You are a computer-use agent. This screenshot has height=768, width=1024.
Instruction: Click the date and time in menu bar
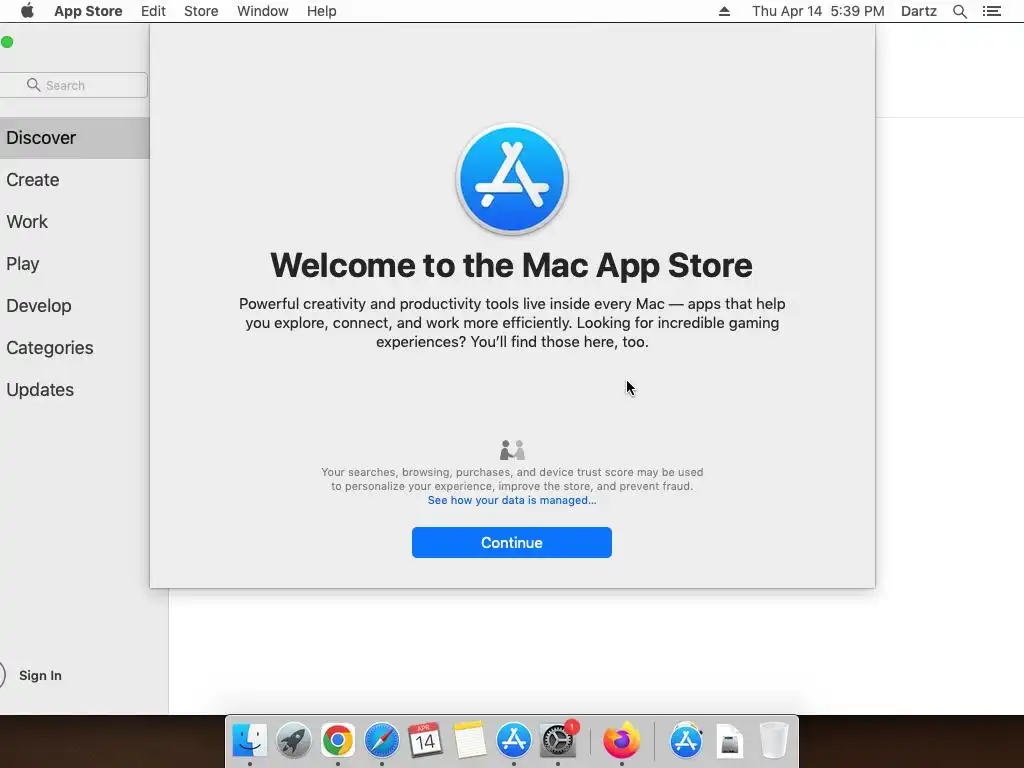pos(818,11)
